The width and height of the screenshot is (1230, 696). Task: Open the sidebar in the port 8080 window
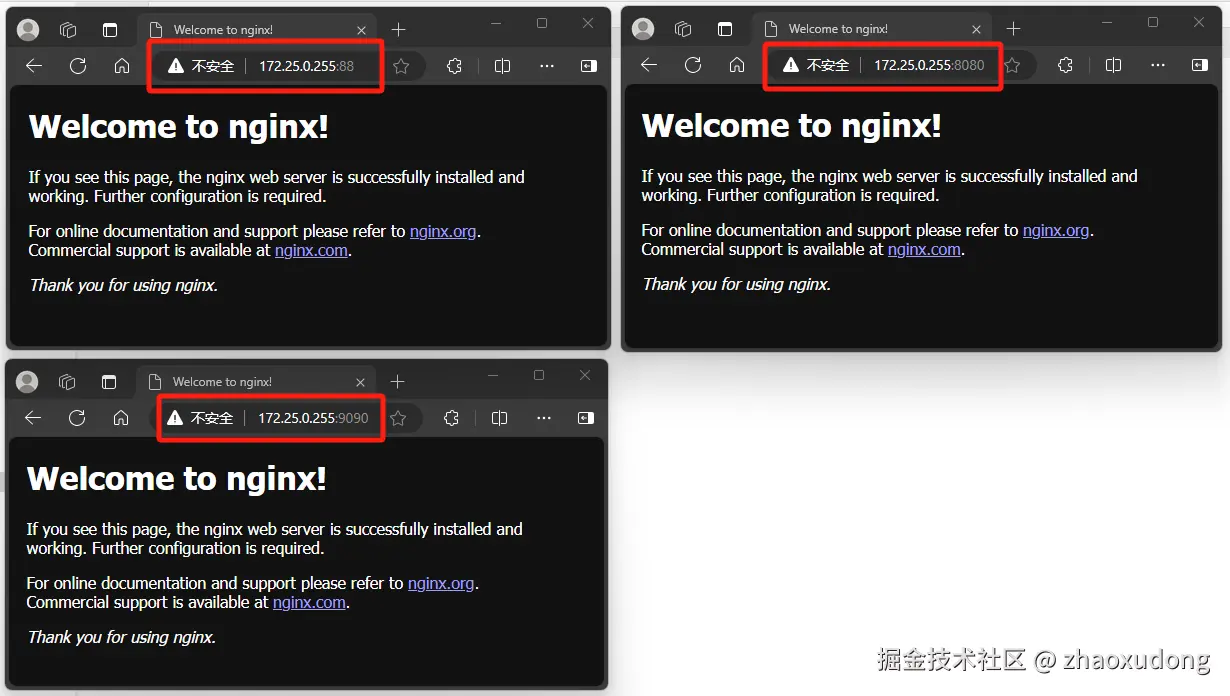tap(1200, 65)
